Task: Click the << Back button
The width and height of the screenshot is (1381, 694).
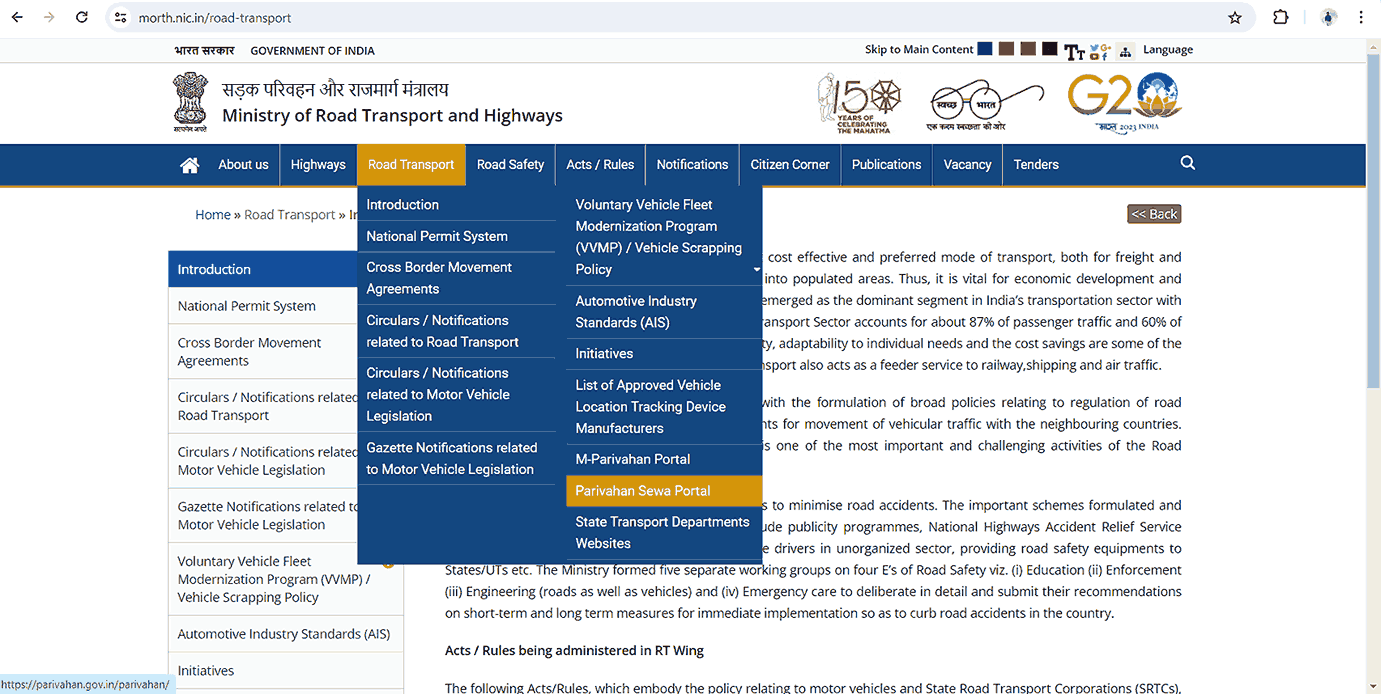Action: (x=1154, y=214)
